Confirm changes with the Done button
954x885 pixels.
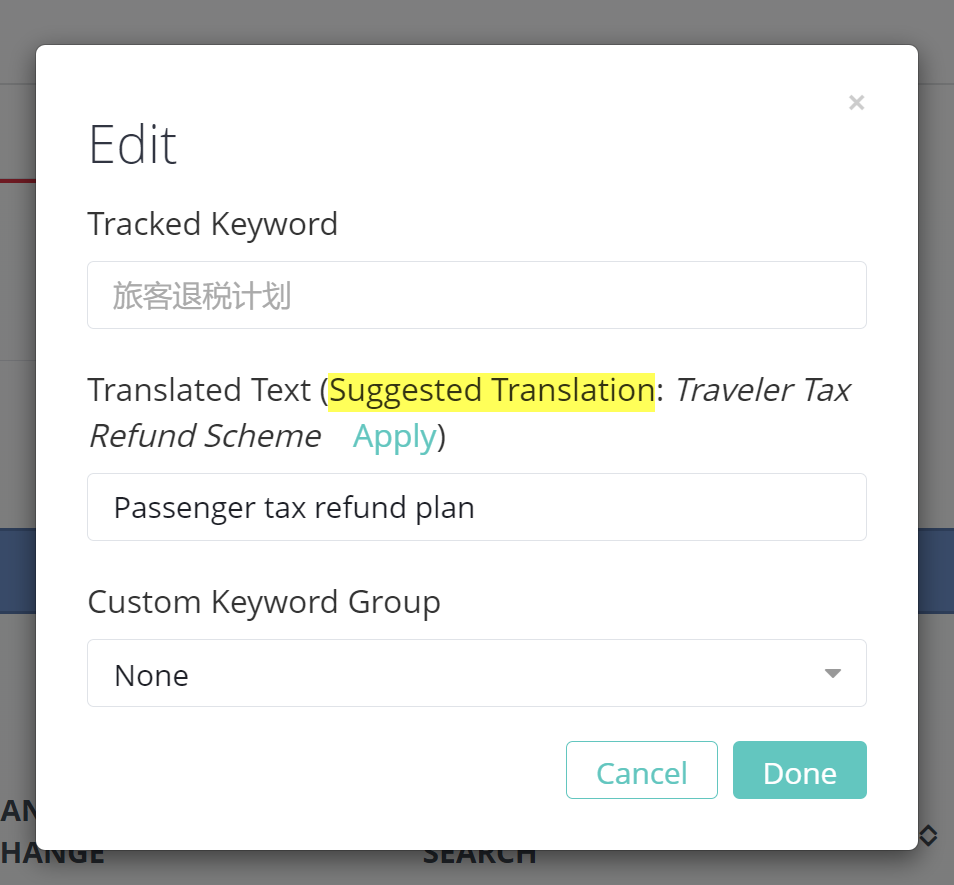[x=799, y=771]
